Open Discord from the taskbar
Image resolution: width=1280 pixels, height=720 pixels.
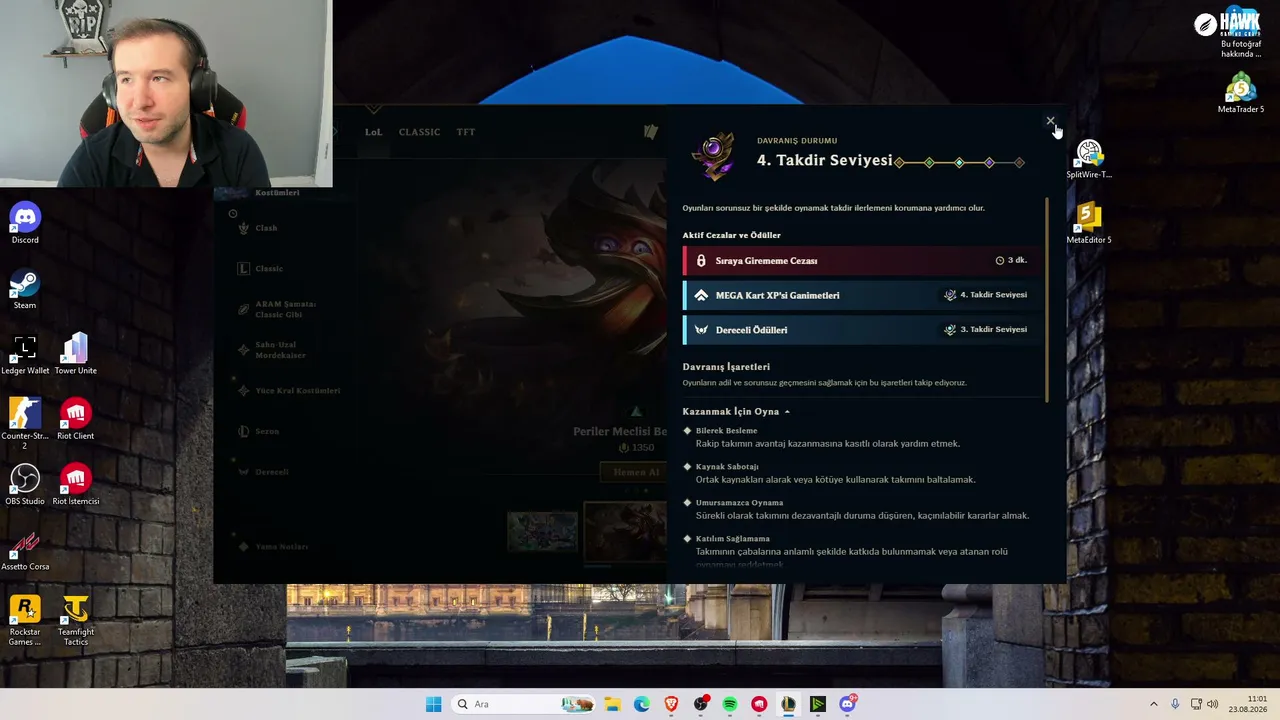(847, 704)
